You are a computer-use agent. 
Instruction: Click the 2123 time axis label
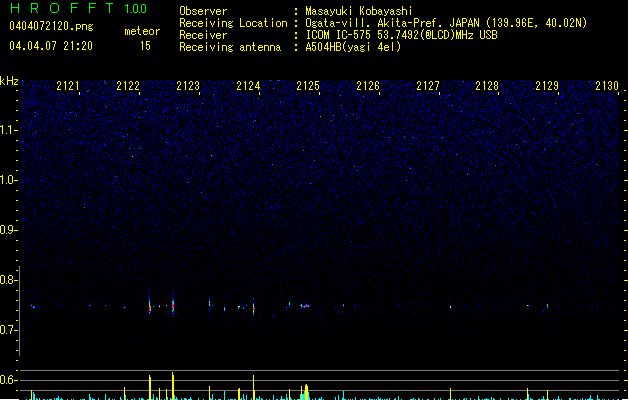[x=188, y=86]
